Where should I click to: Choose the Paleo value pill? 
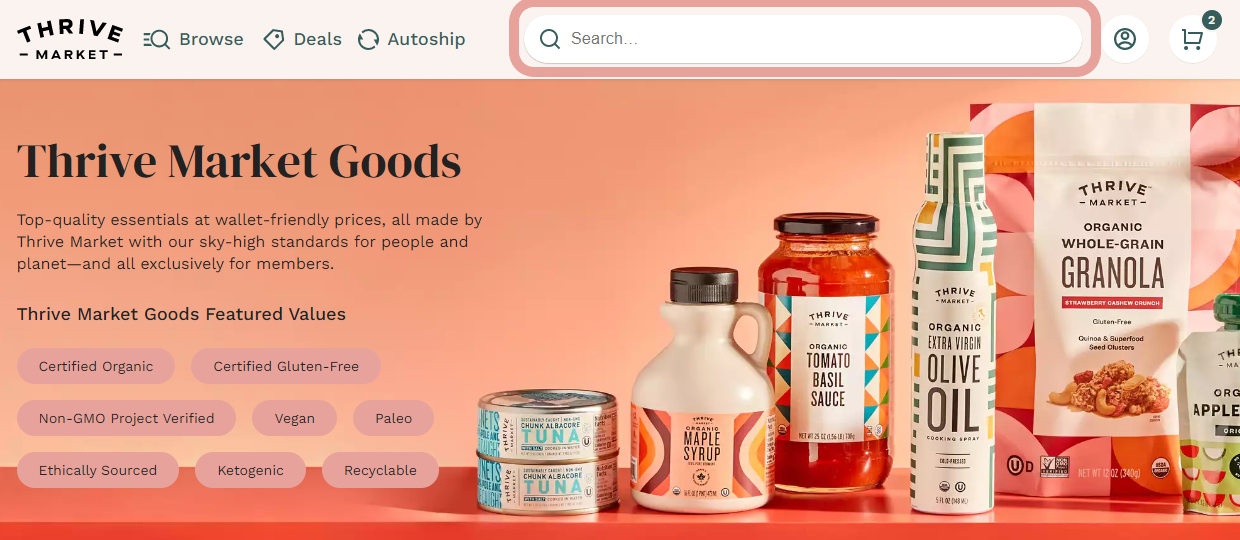tap(394, 418)
